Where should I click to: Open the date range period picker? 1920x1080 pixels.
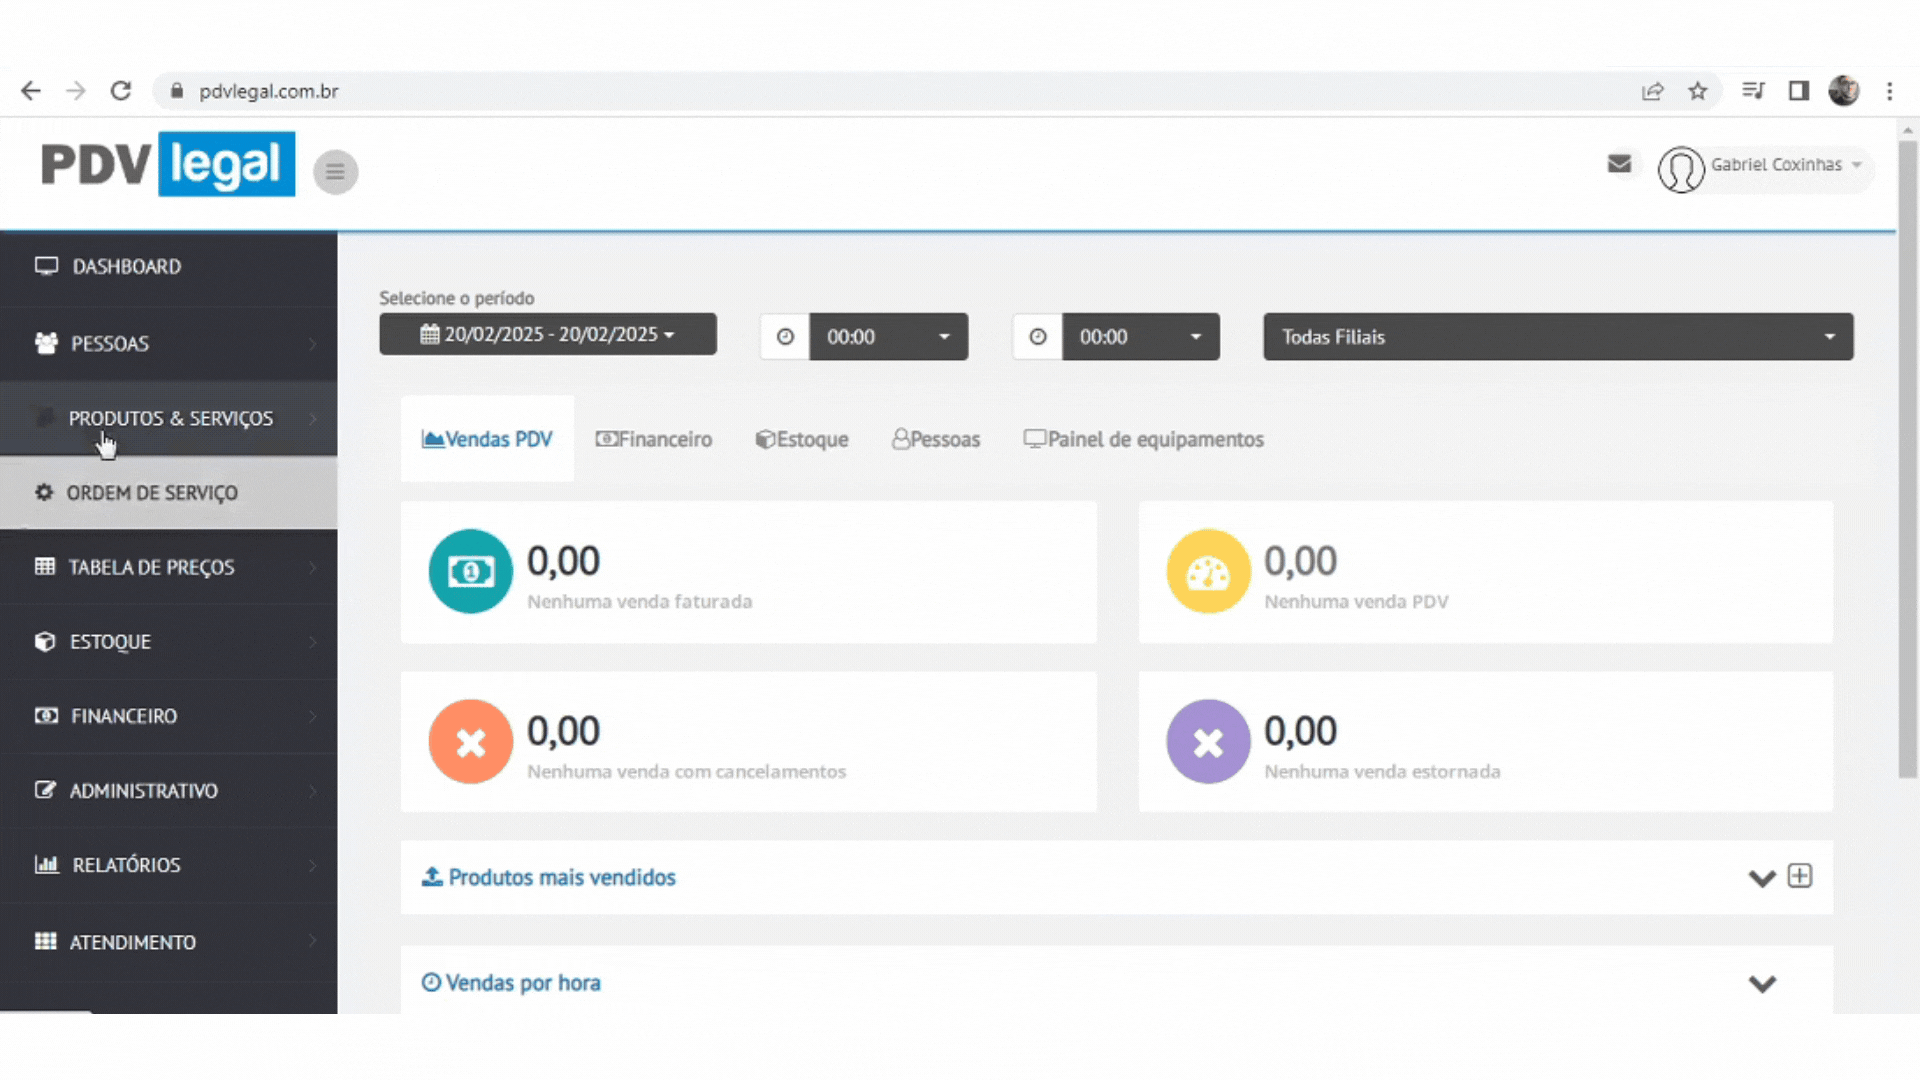point(547,334)
